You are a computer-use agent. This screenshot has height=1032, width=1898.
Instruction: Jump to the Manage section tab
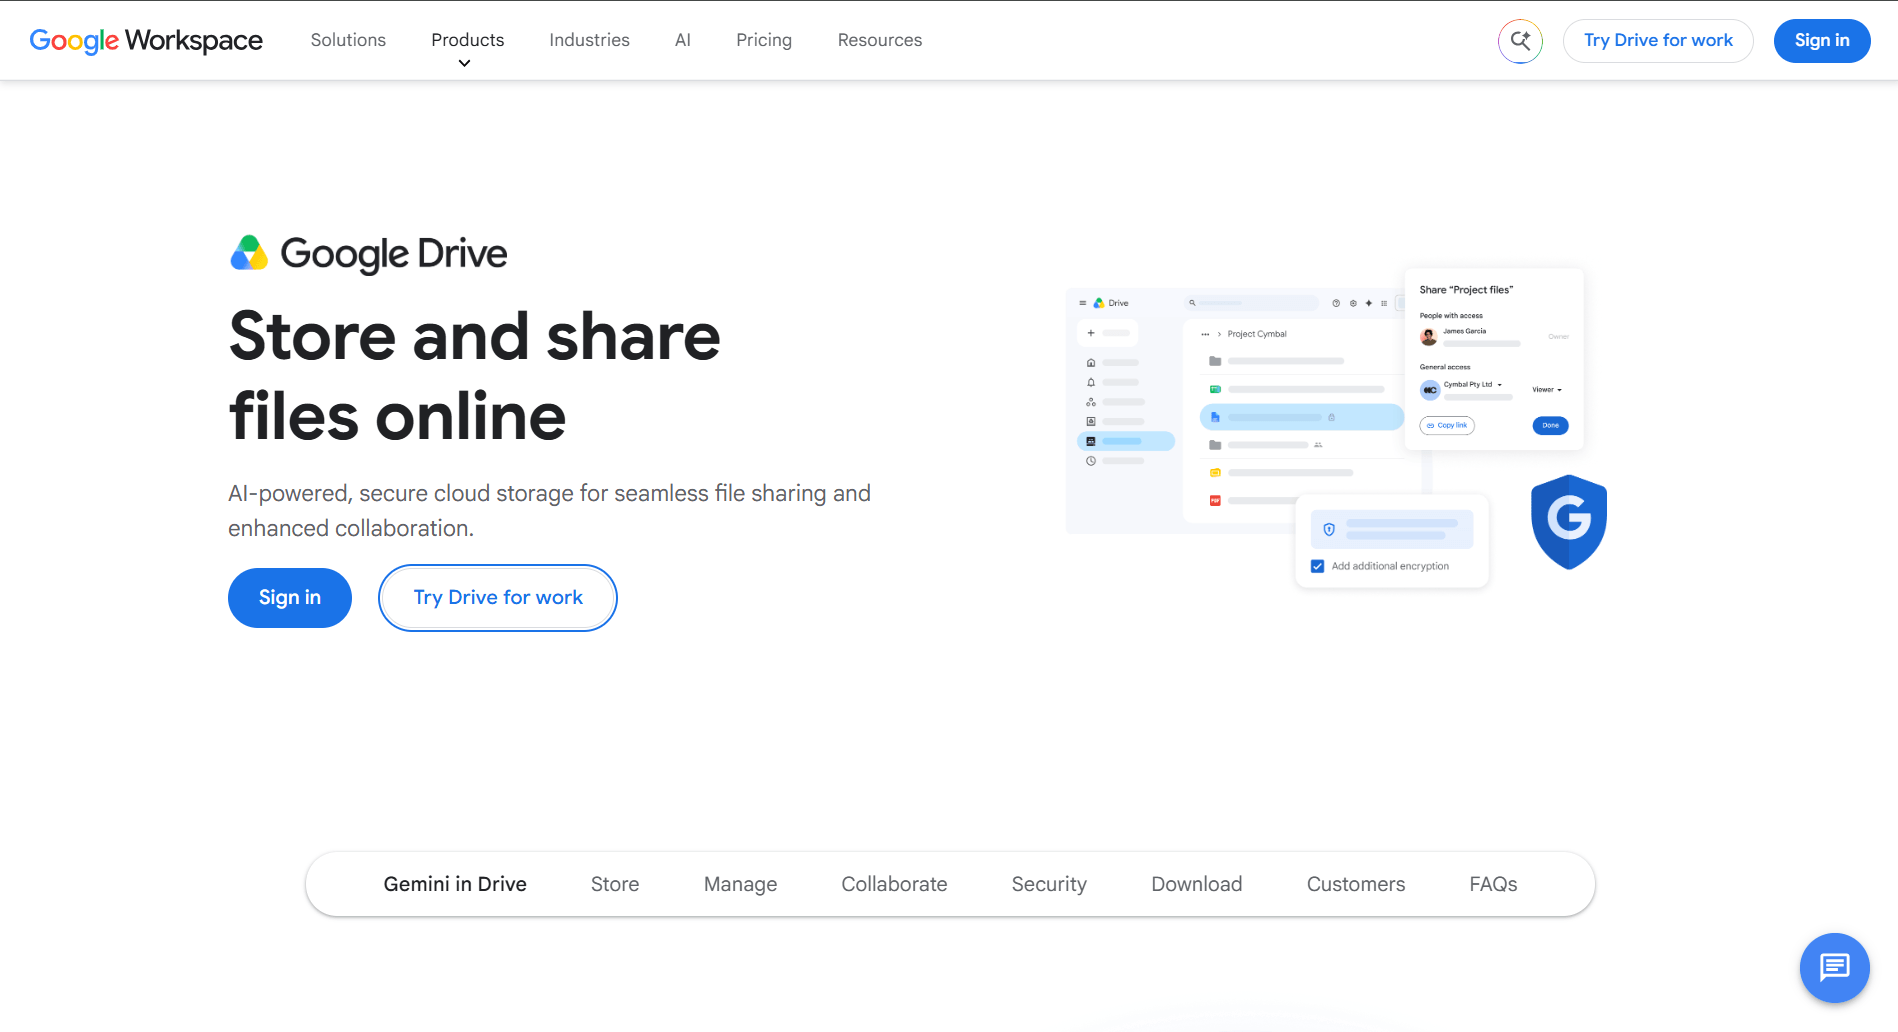(x=740, y=884)
